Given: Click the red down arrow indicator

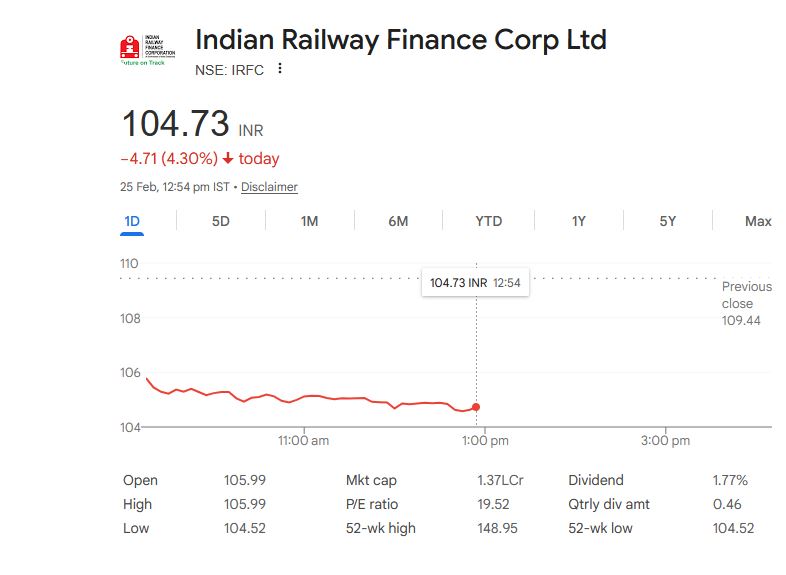Looking at the screenshot, I should [x=228, y=159].
